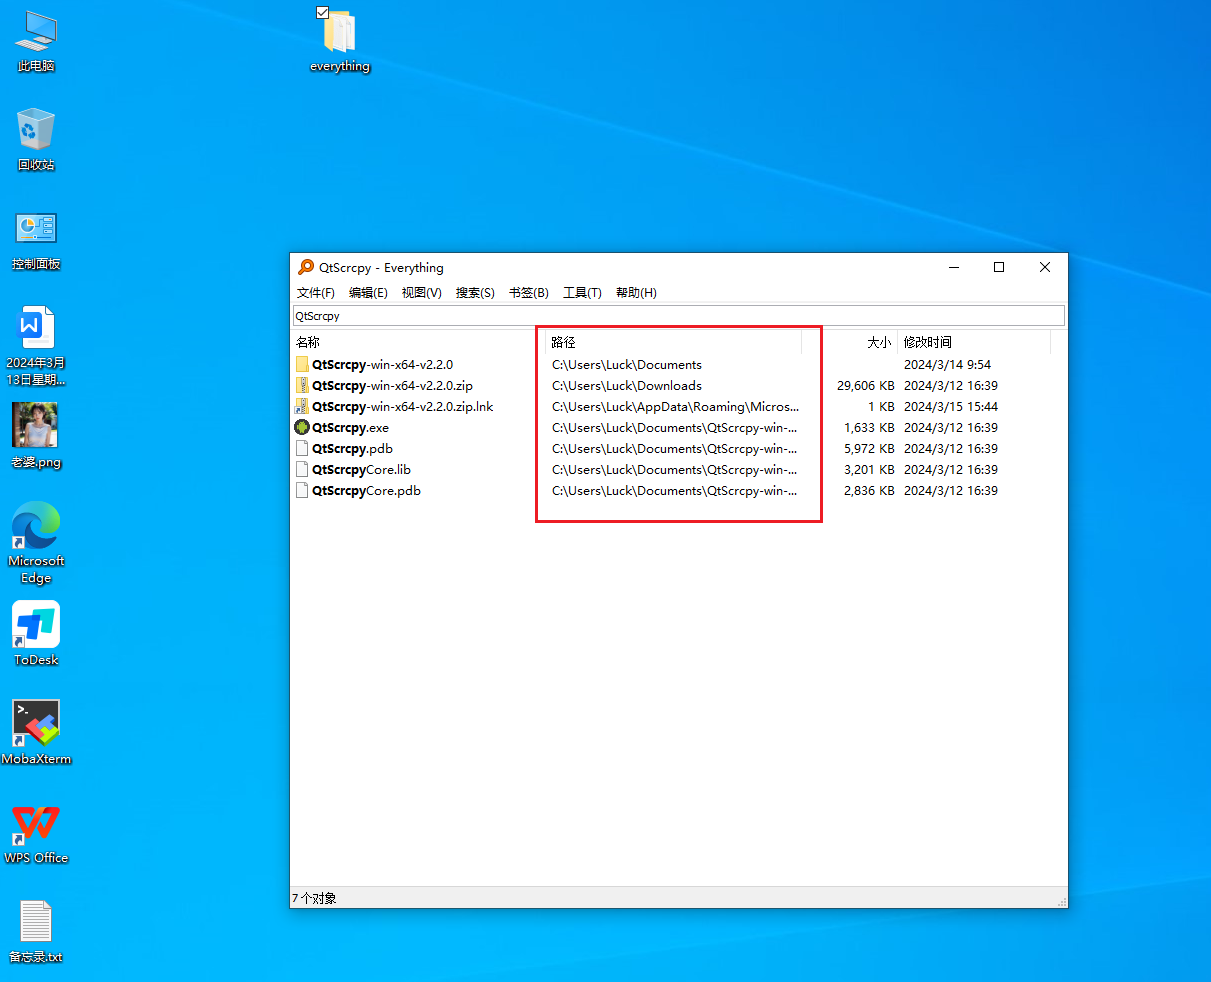The height and width of the screenshot is (982, 1211).
Task: Open the 书签(B) menu
Action: [x=528, y=293]
